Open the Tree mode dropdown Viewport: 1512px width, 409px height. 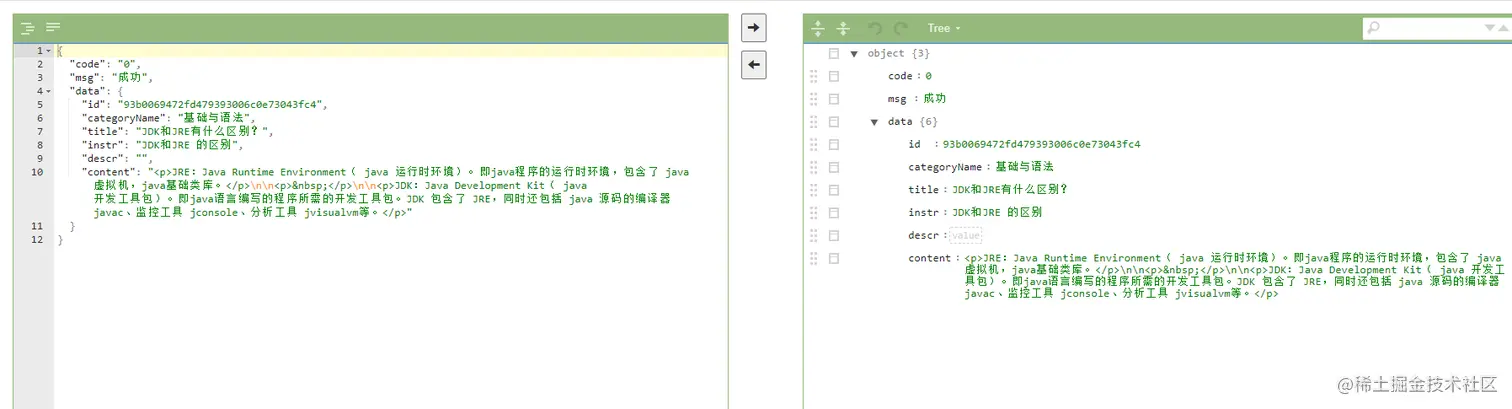[943, 28]
